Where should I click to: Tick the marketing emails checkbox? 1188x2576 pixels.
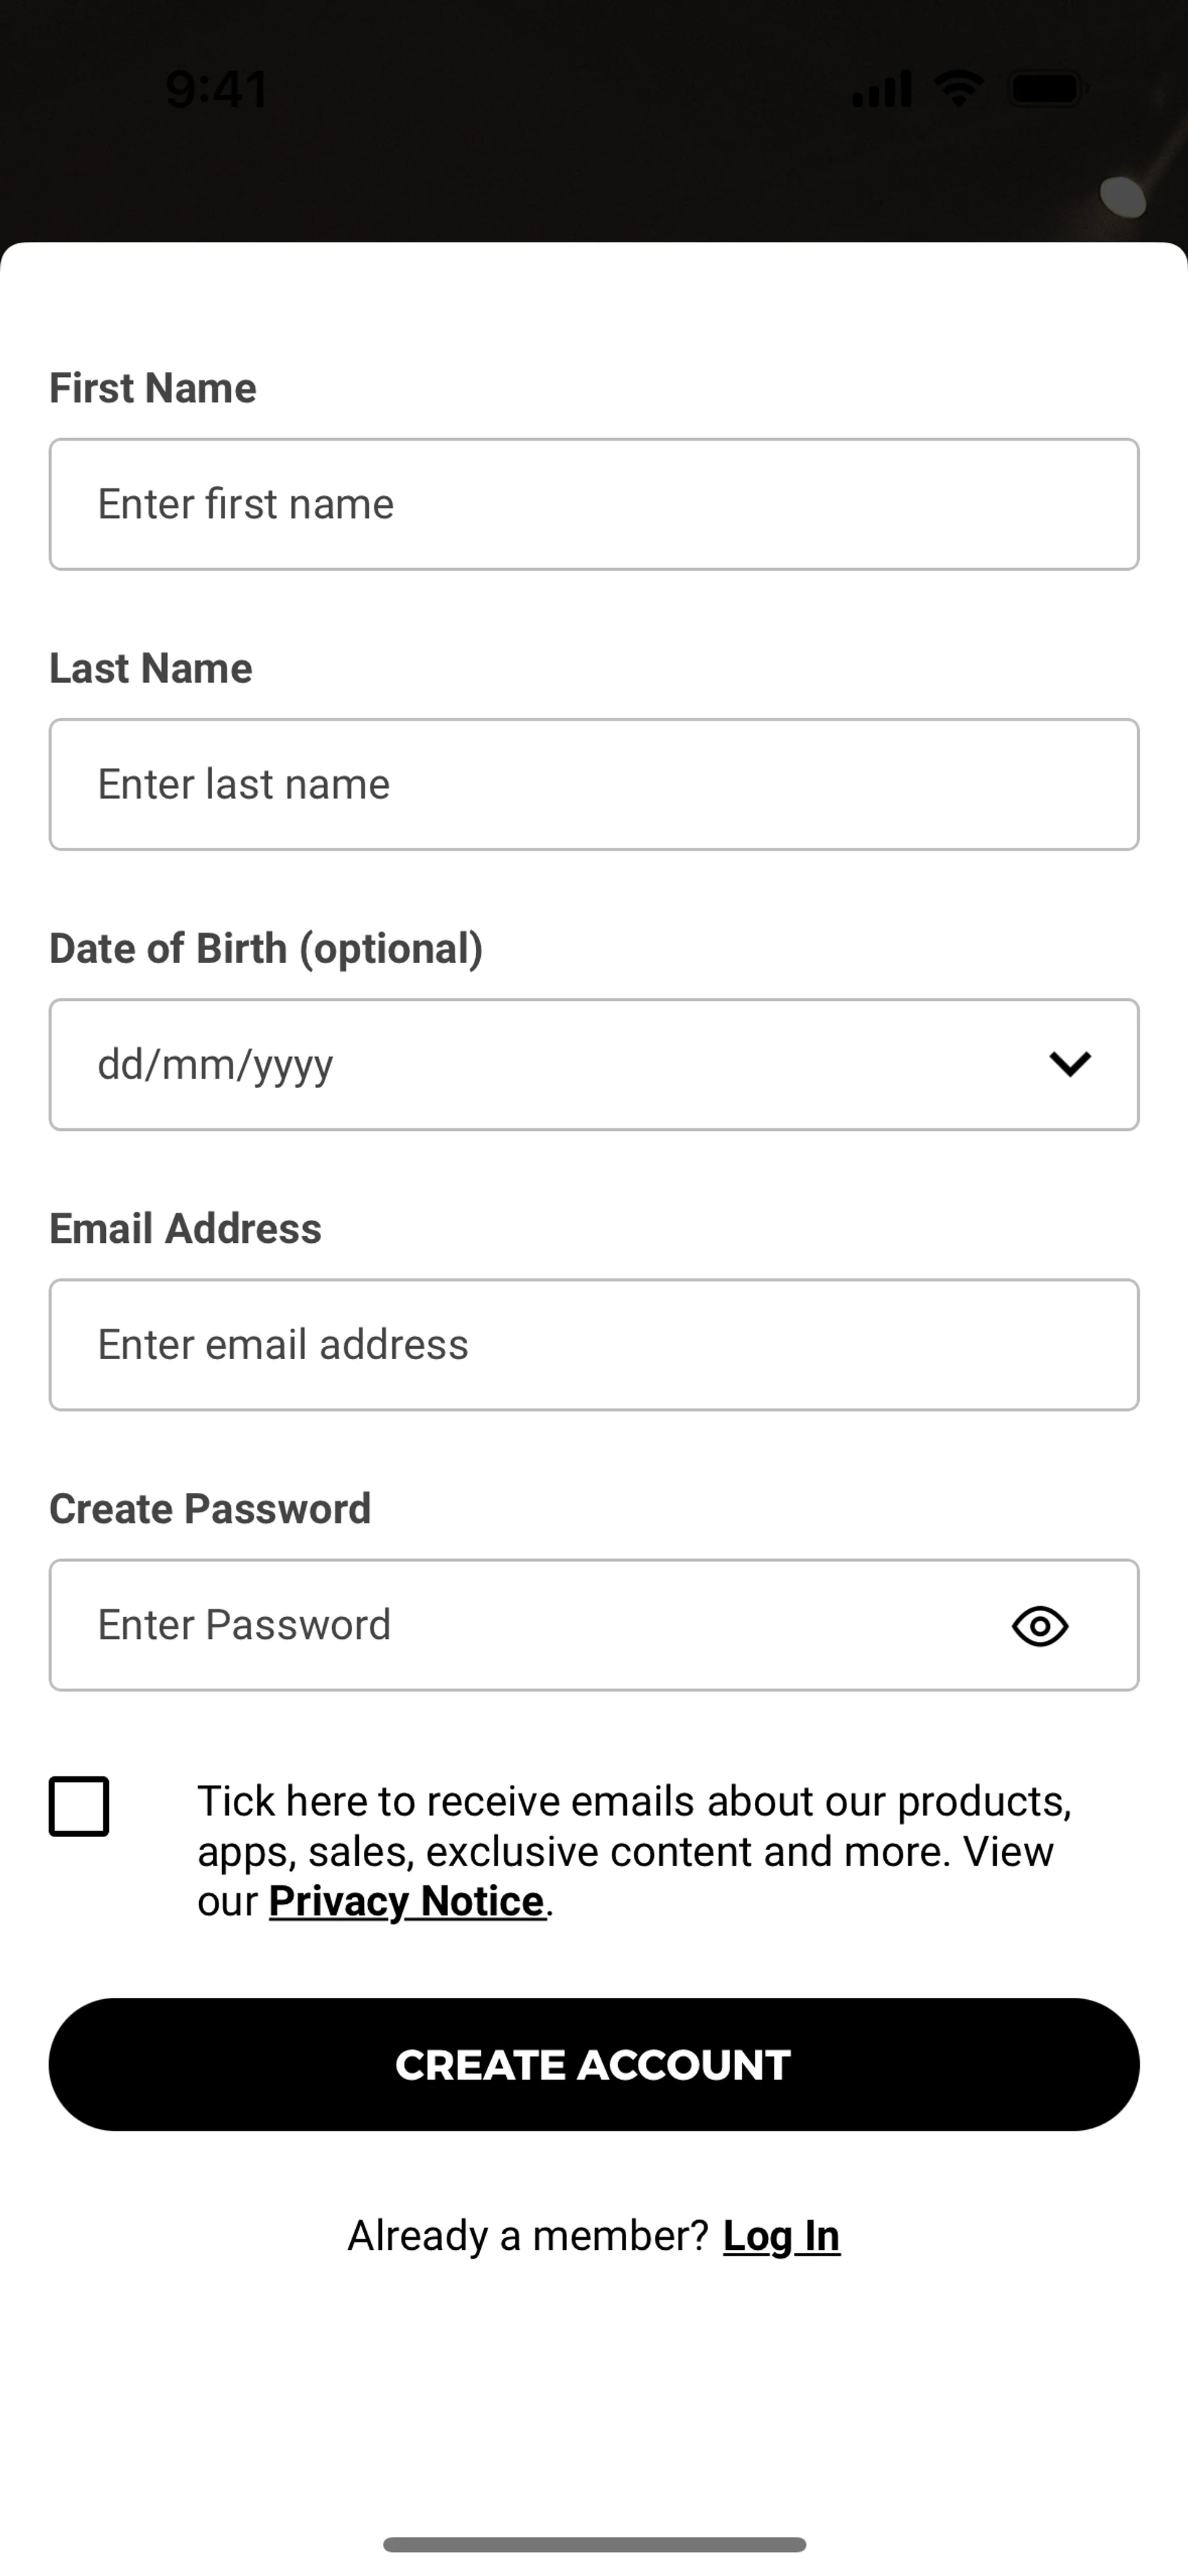click(x=79, y=1806)
